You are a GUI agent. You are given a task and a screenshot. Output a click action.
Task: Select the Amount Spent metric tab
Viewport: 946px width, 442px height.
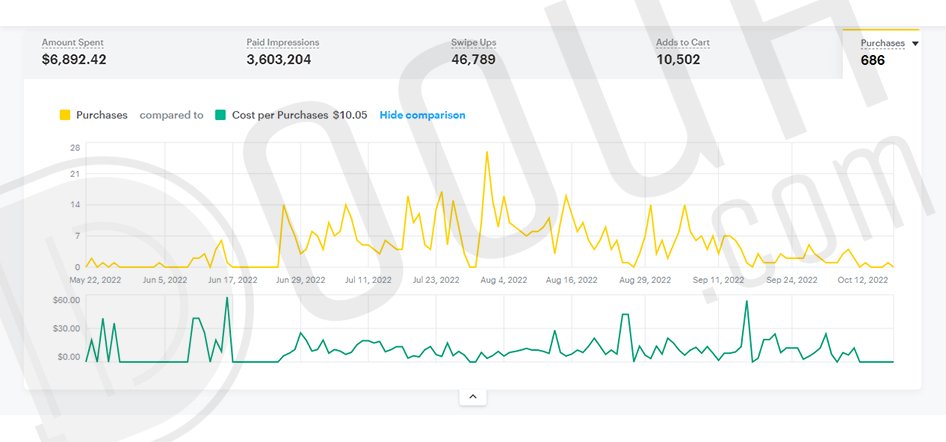pos(72,43)
